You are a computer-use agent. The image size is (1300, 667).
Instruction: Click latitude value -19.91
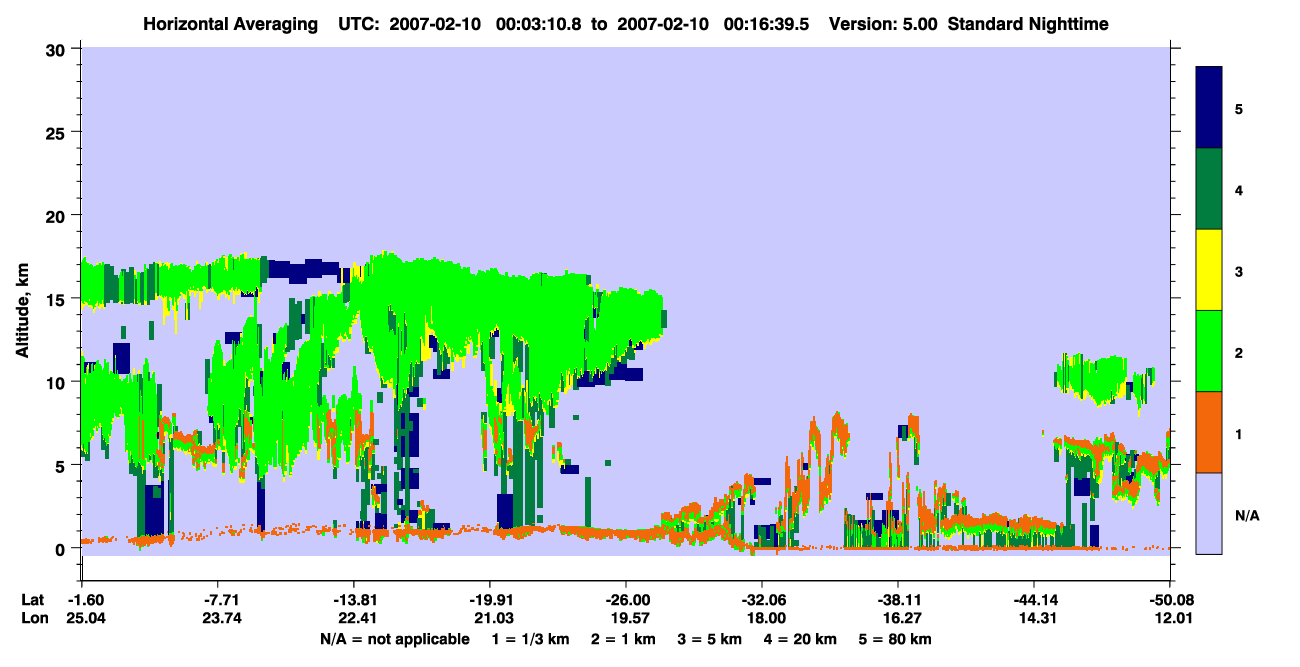tap(489, 600)
